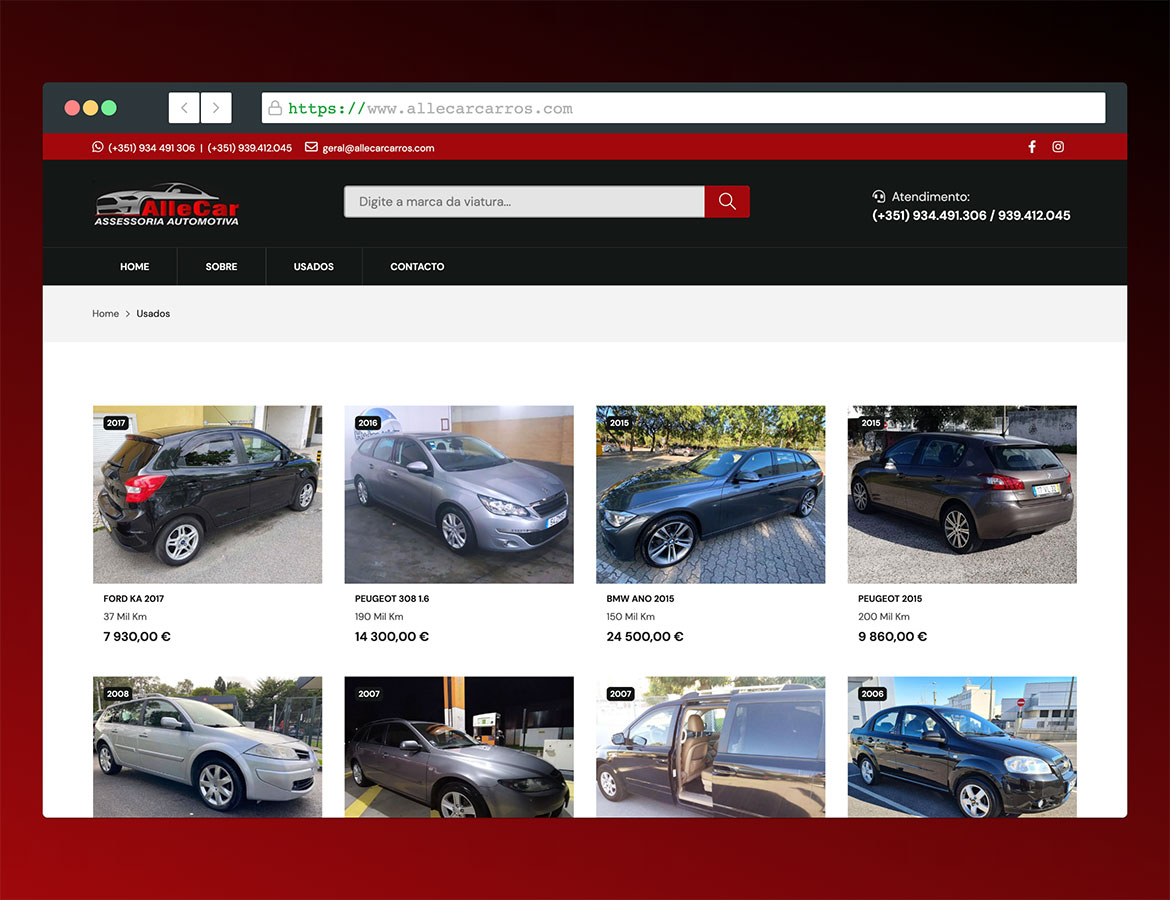Click the yellow macOS minimize dot
The image size is (1170, 900).
(x=90, y=107)
